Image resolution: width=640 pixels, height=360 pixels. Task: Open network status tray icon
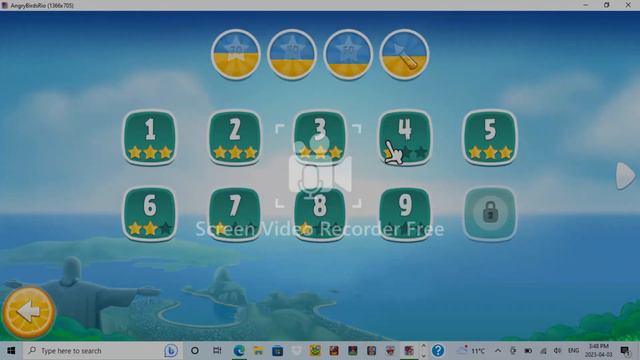tap(543, 351)
